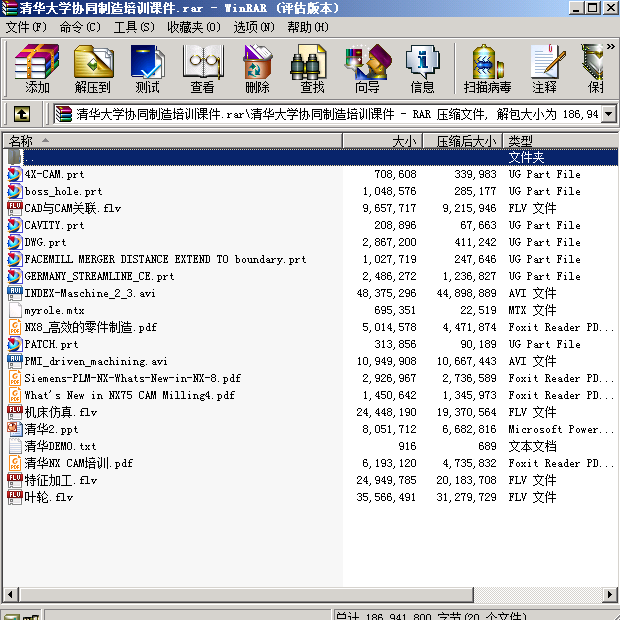Select boss_hole.prt file
The height and width of the screenshot is (620, 620).
[x=63, y=191]
